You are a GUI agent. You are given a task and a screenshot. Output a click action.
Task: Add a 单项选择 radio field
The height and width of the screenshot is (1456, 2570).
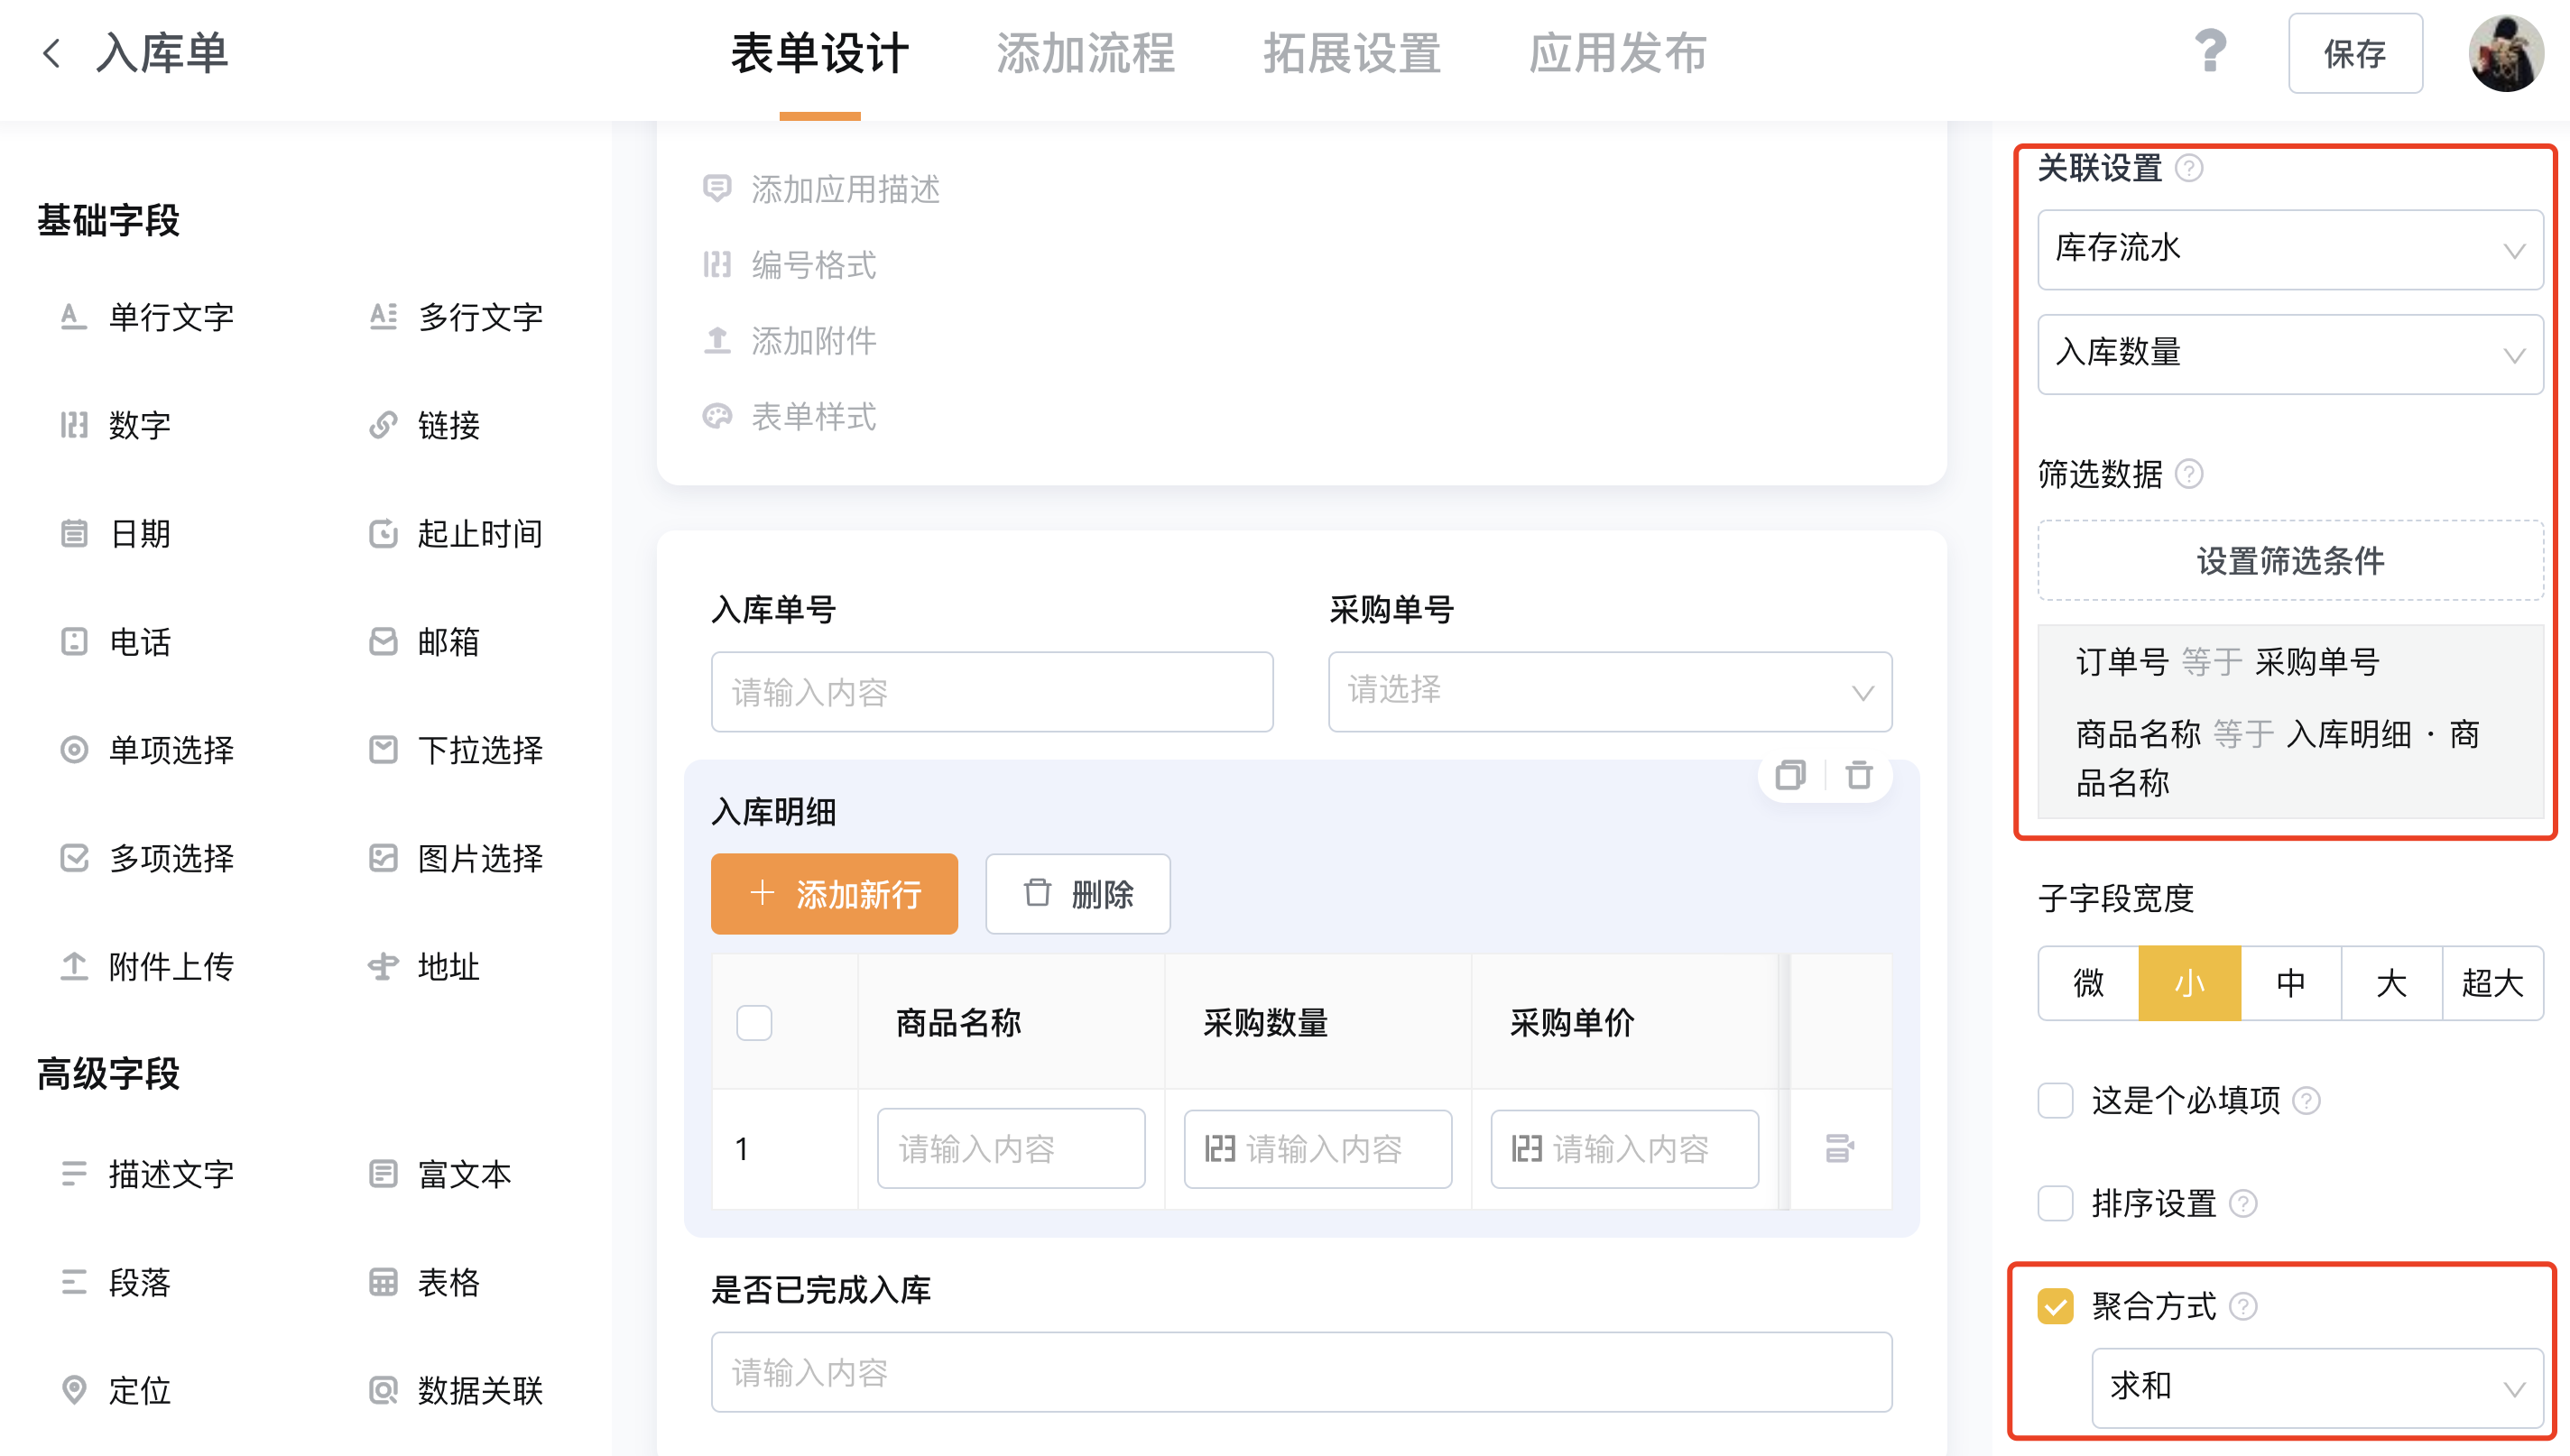[x=146, y=749]
